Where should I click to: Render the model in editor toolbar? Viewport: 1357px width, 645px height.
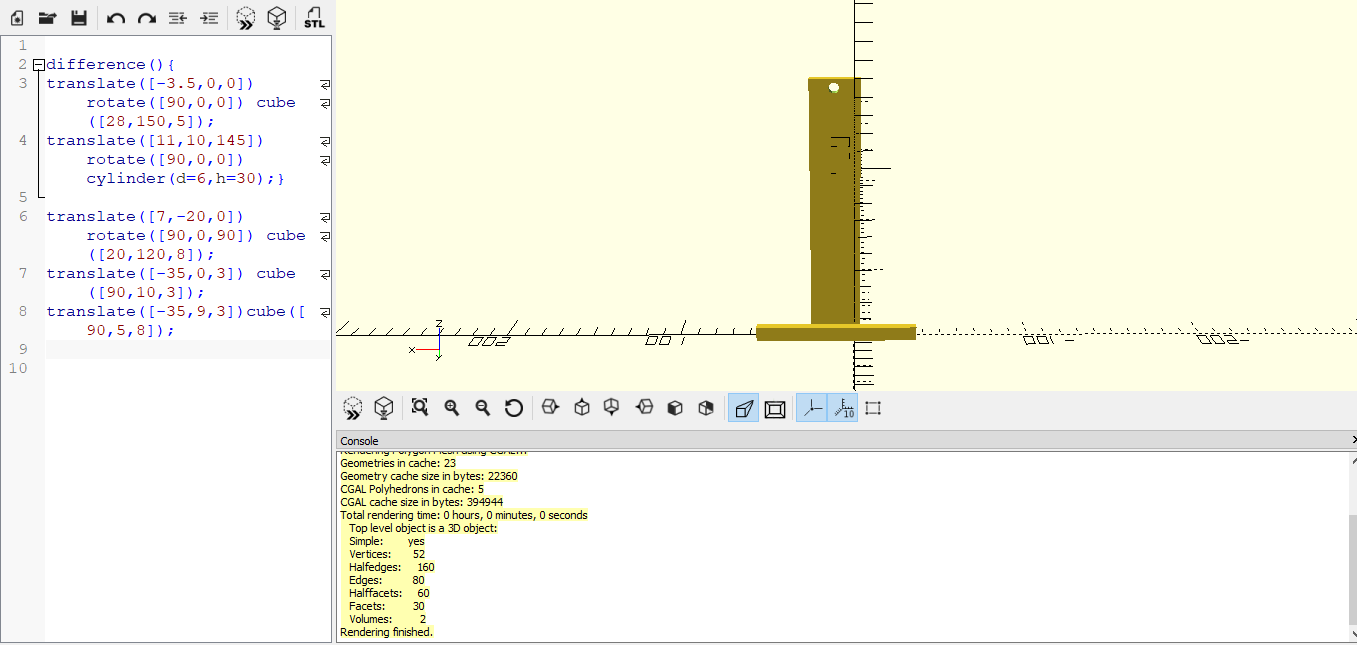coord(278,18)
